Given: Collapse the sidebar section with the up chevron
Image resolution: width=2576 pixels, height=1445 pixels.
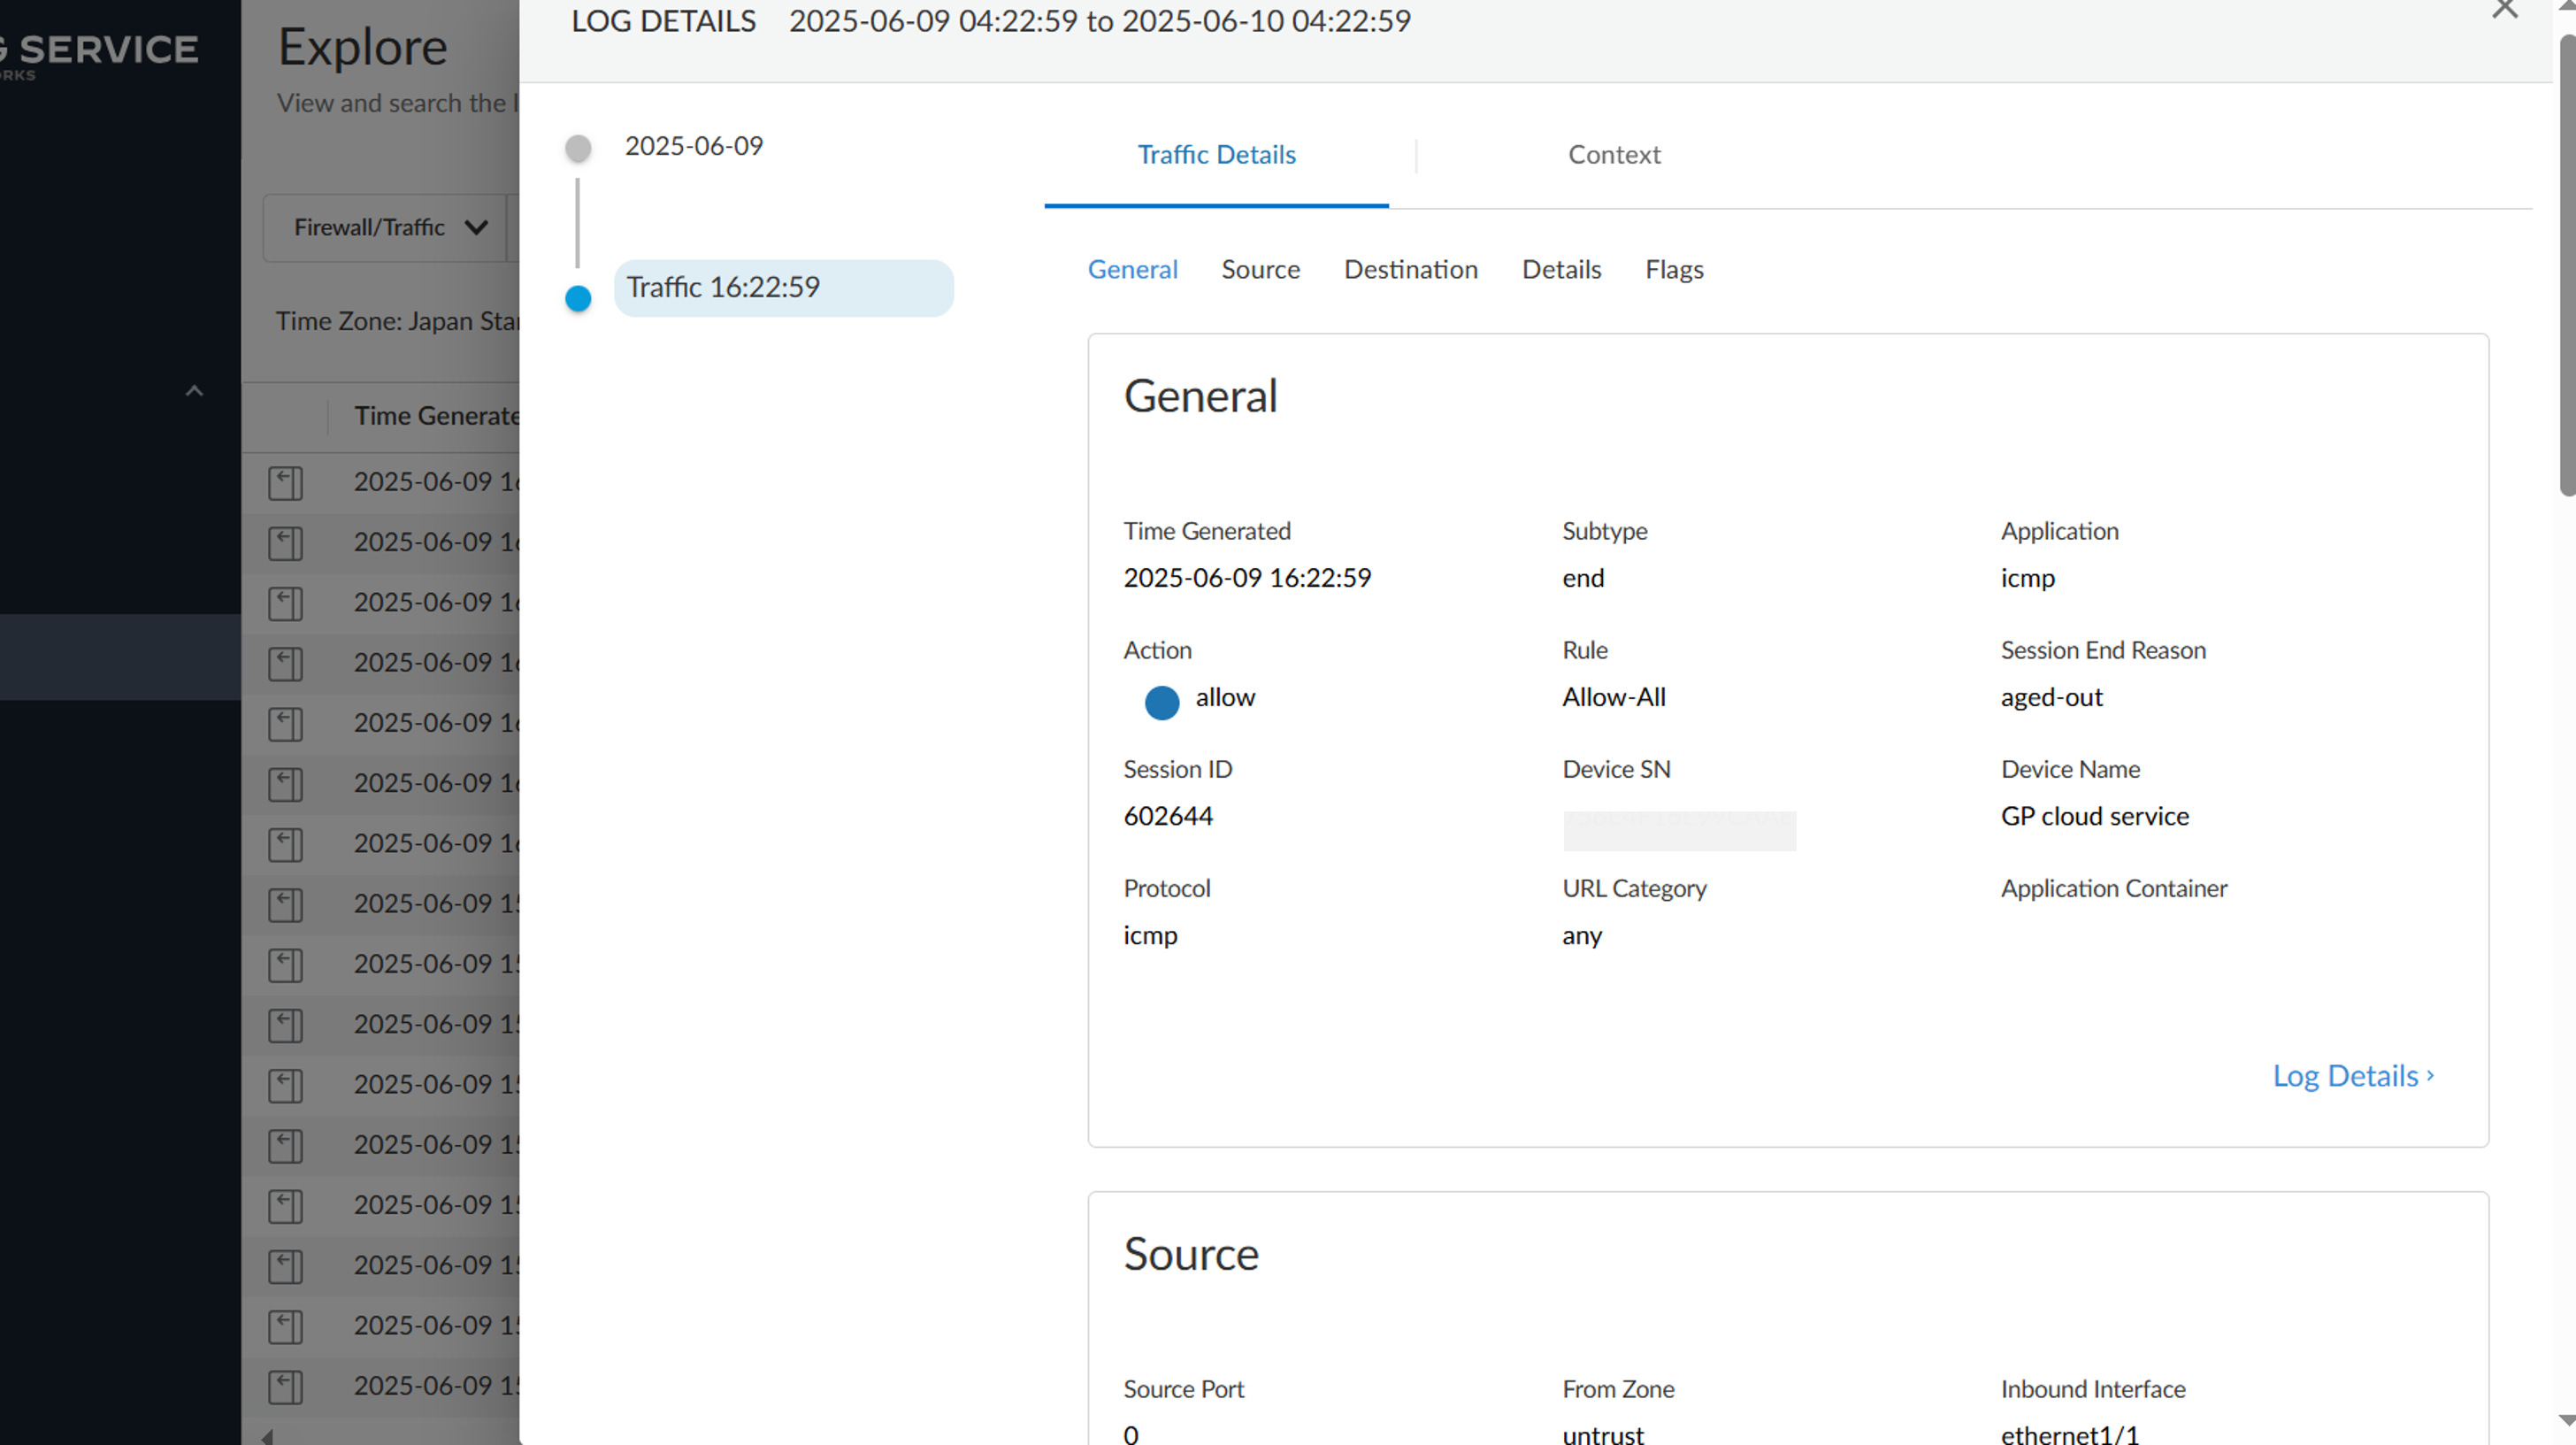Looking at the screenshot, I should (x=194, y=391).
